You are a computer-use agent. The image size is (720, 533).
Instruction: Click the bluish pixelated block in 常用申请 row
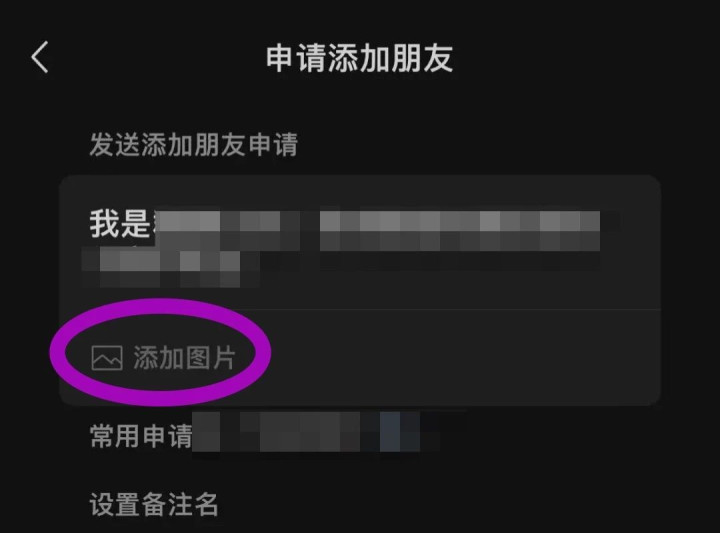coord(390,432)
